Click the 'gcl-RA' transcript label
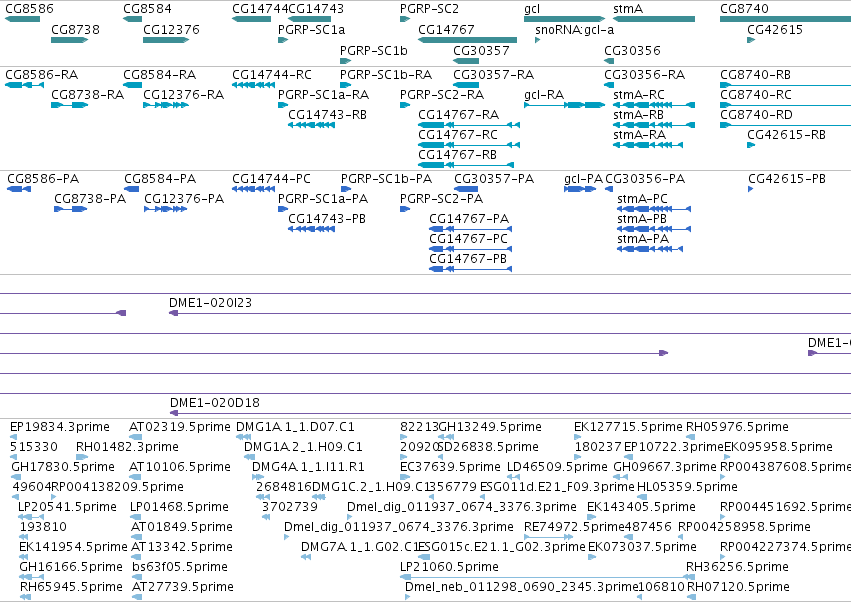The width and height of the screenshot is (851, 602). [544, 94]
